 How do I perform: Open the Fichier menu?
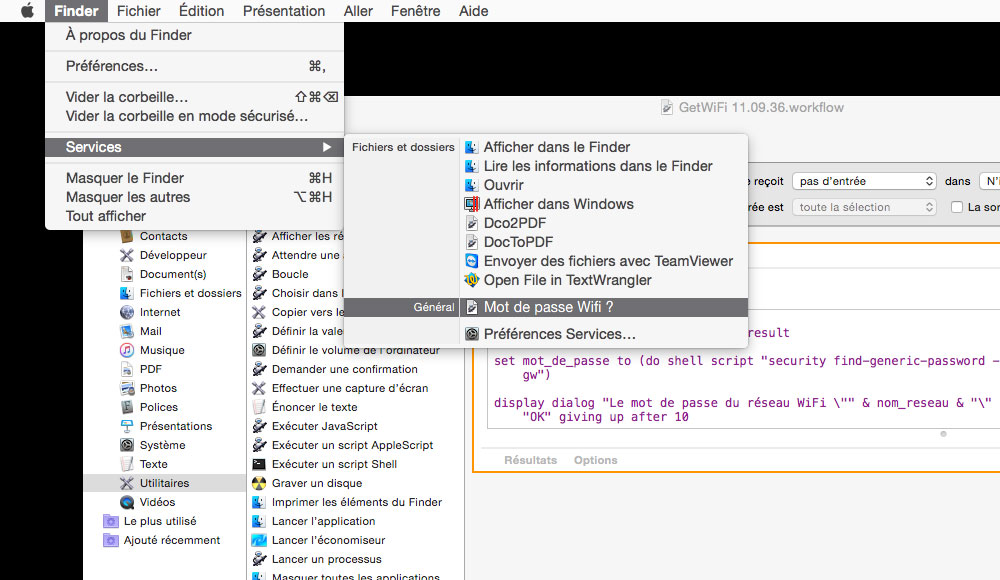[138, 11]
